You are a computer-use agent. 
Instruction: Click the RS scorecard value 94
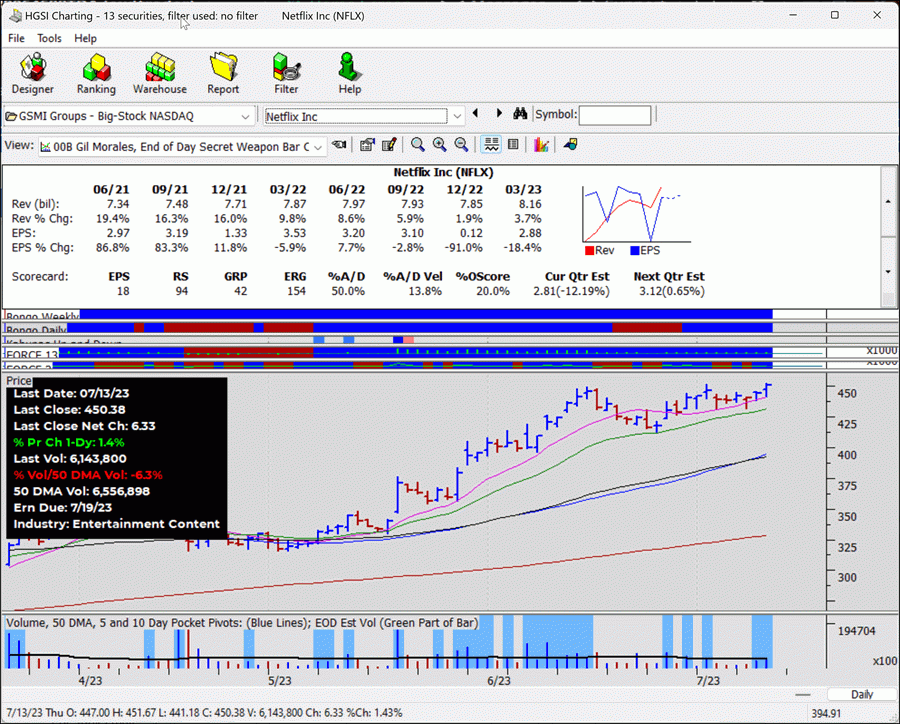(x=181, y=292)
